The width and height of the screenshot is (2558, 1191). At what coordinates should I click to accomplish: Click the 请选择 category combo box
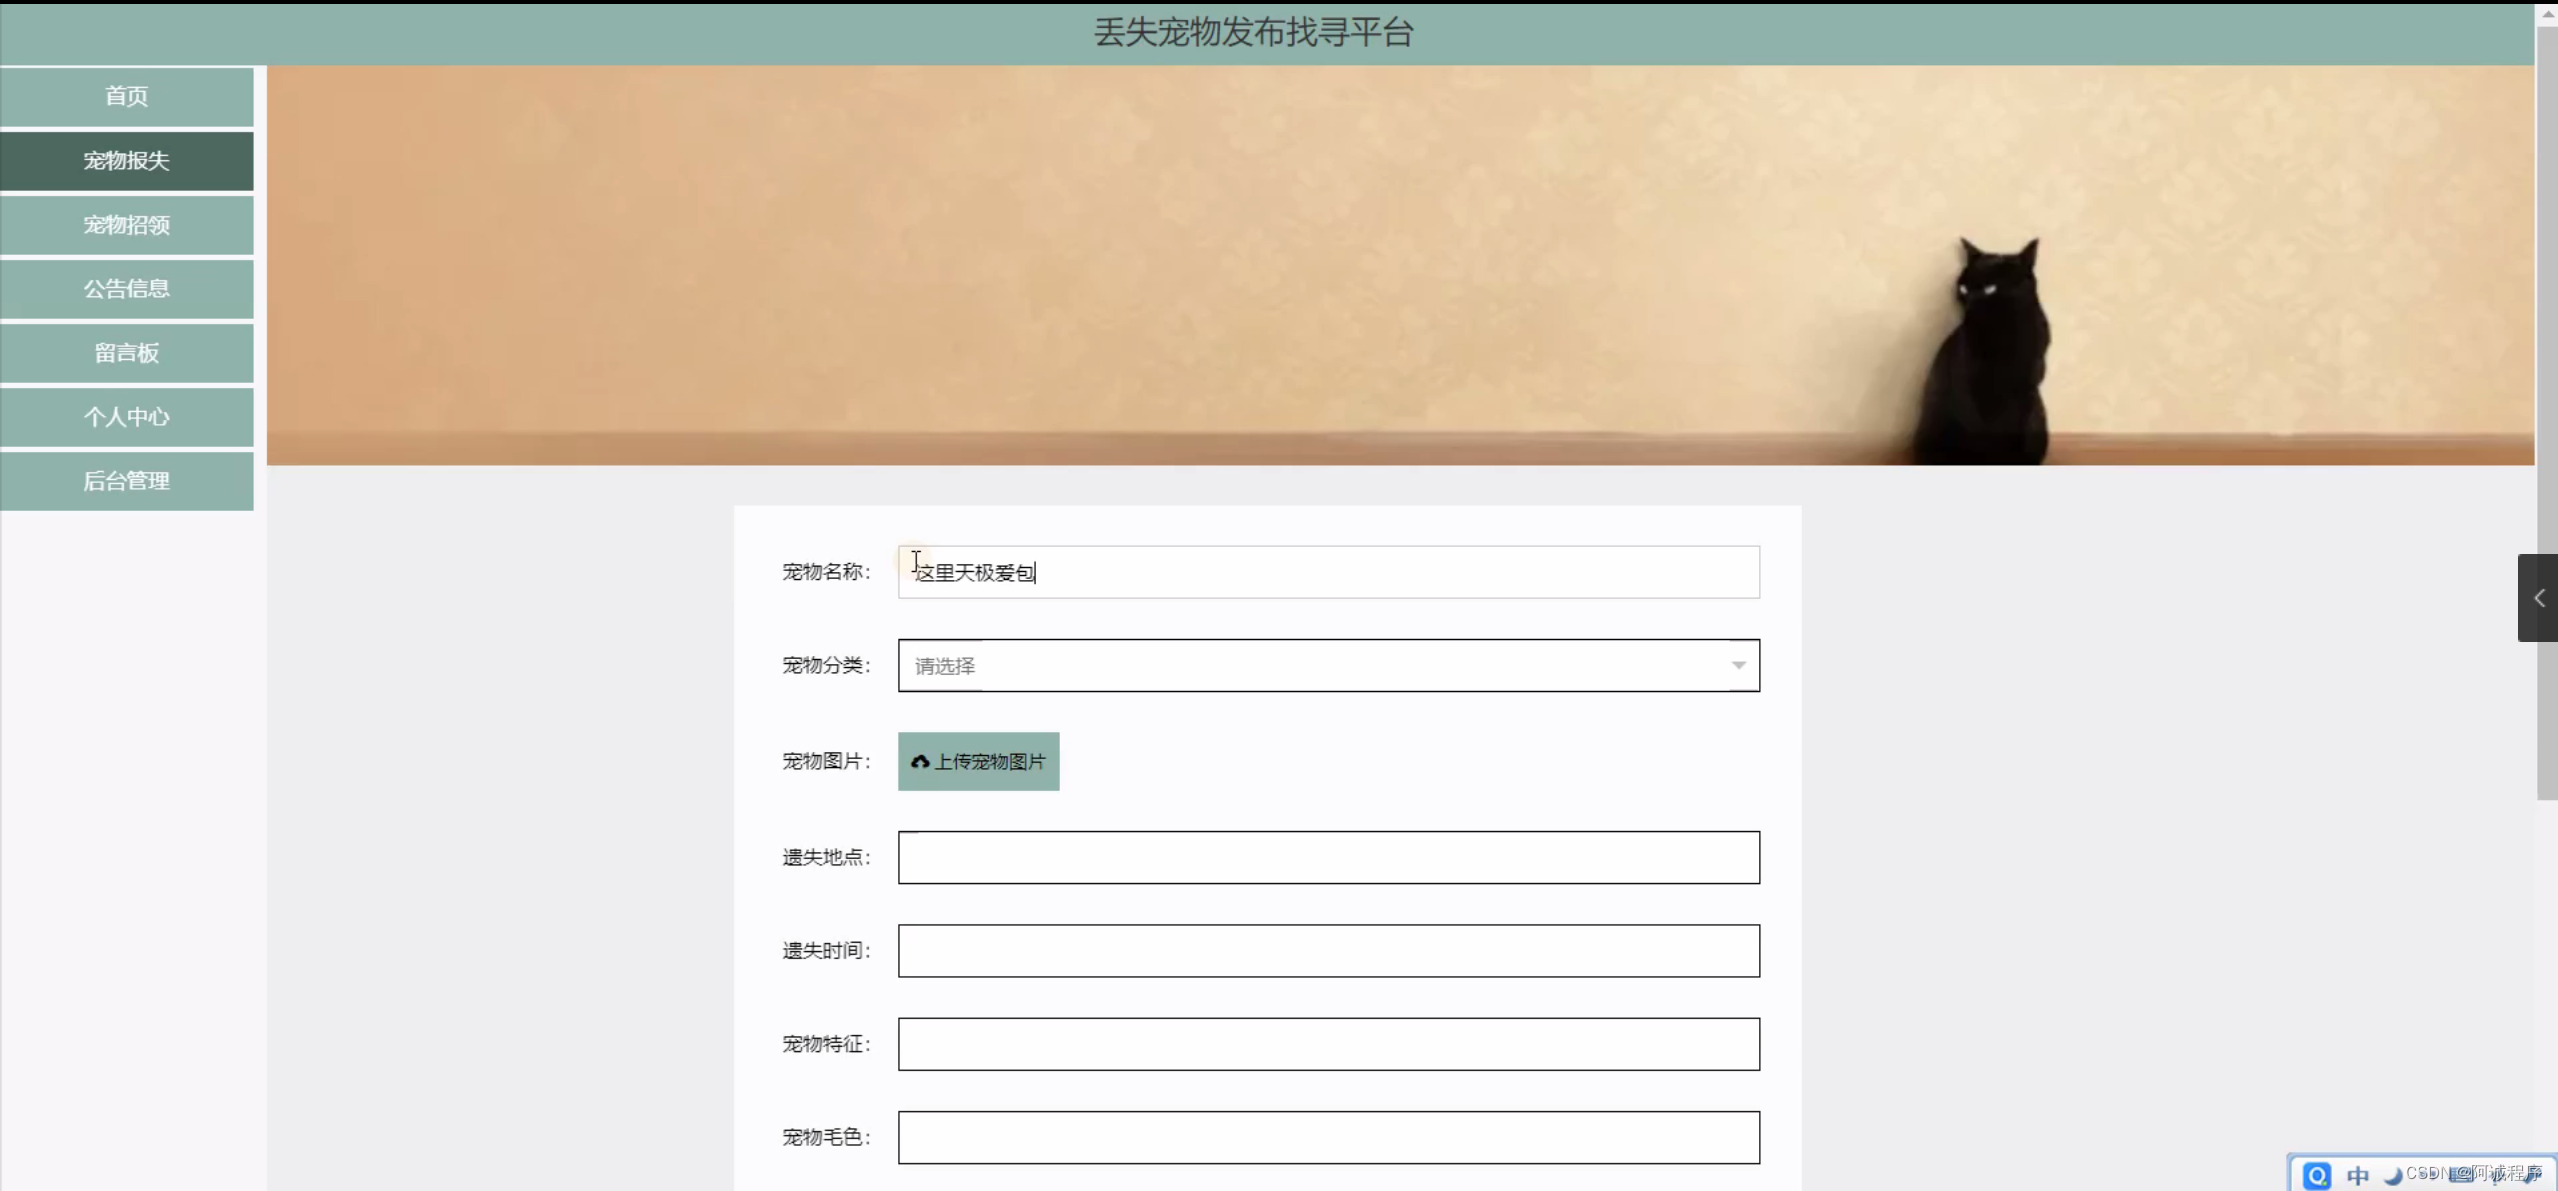[1300, 666]
